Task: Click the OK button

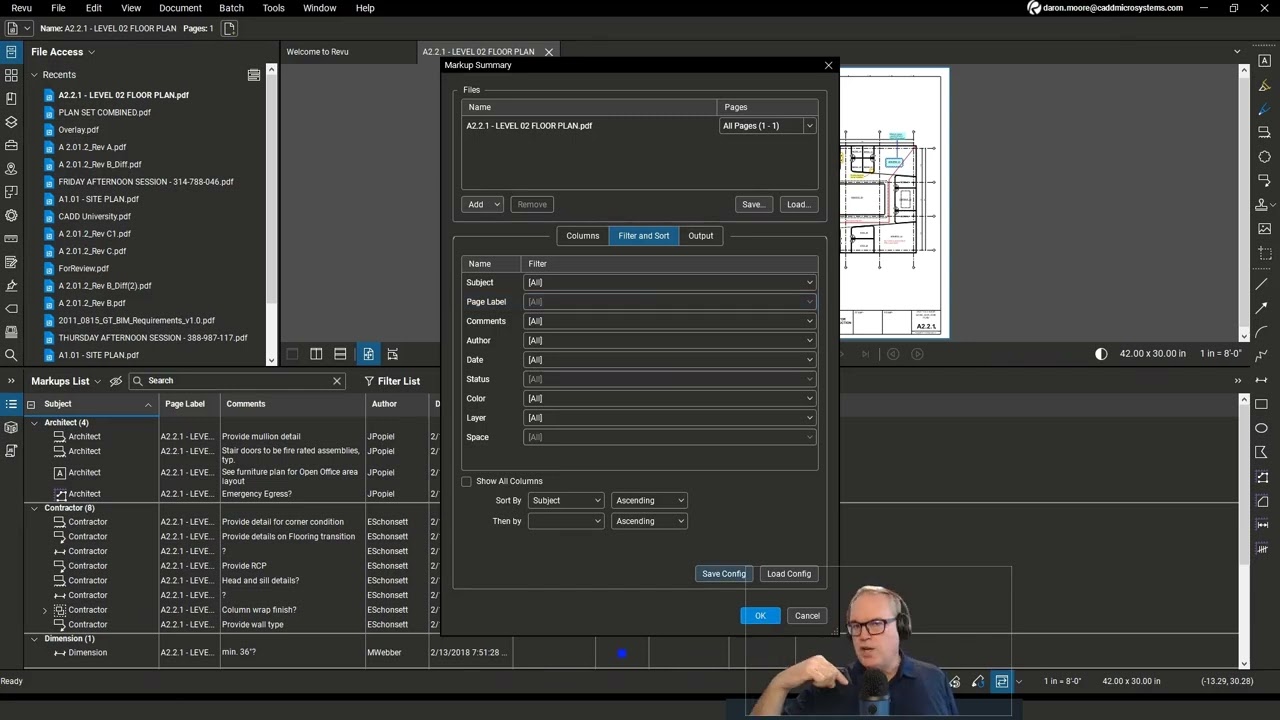Action: tap(760, 616)
